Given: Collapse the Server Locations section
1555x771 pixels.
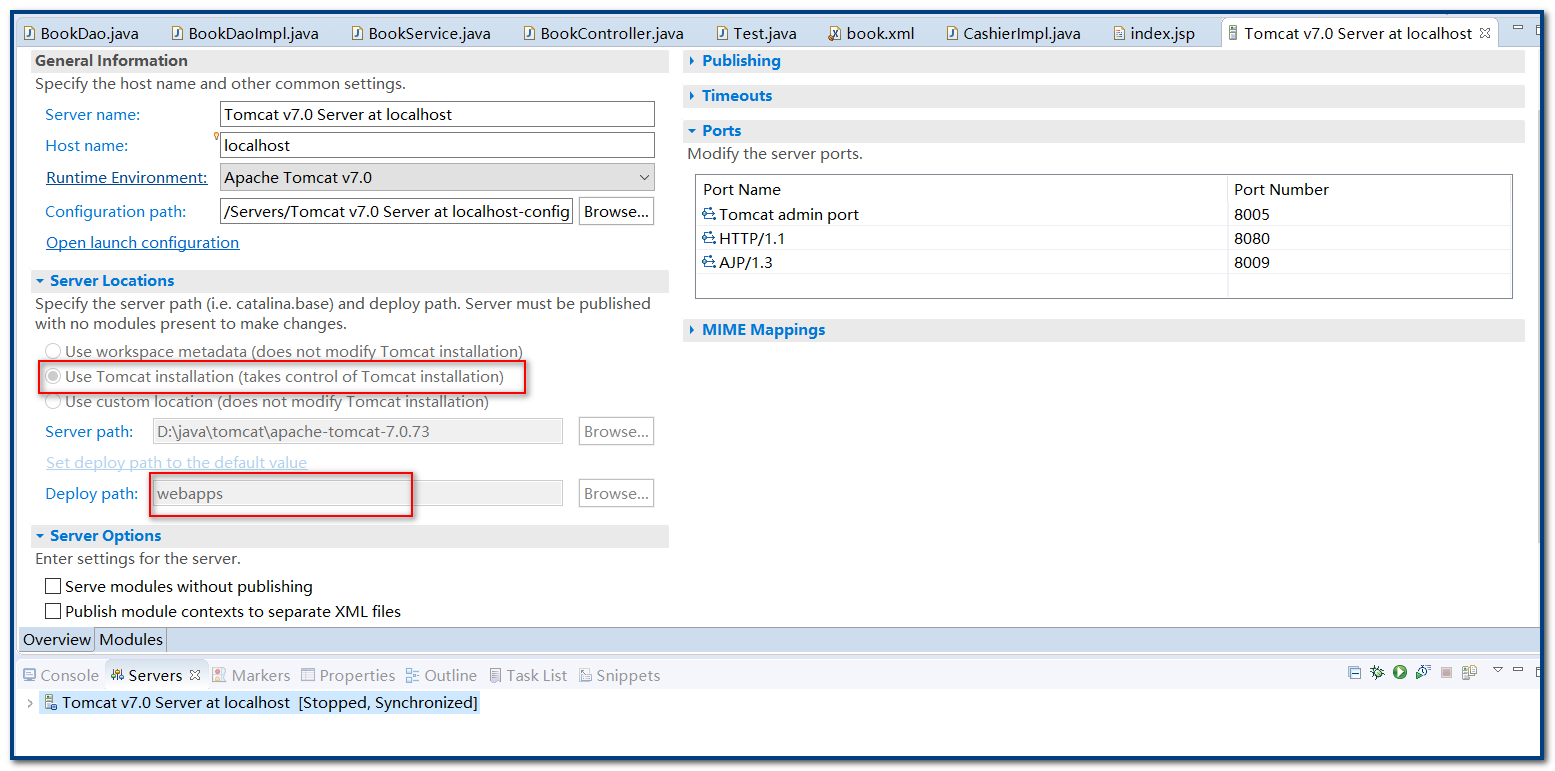Looking at the screenshot, I should pyautogui.click(x=40, y=281).
